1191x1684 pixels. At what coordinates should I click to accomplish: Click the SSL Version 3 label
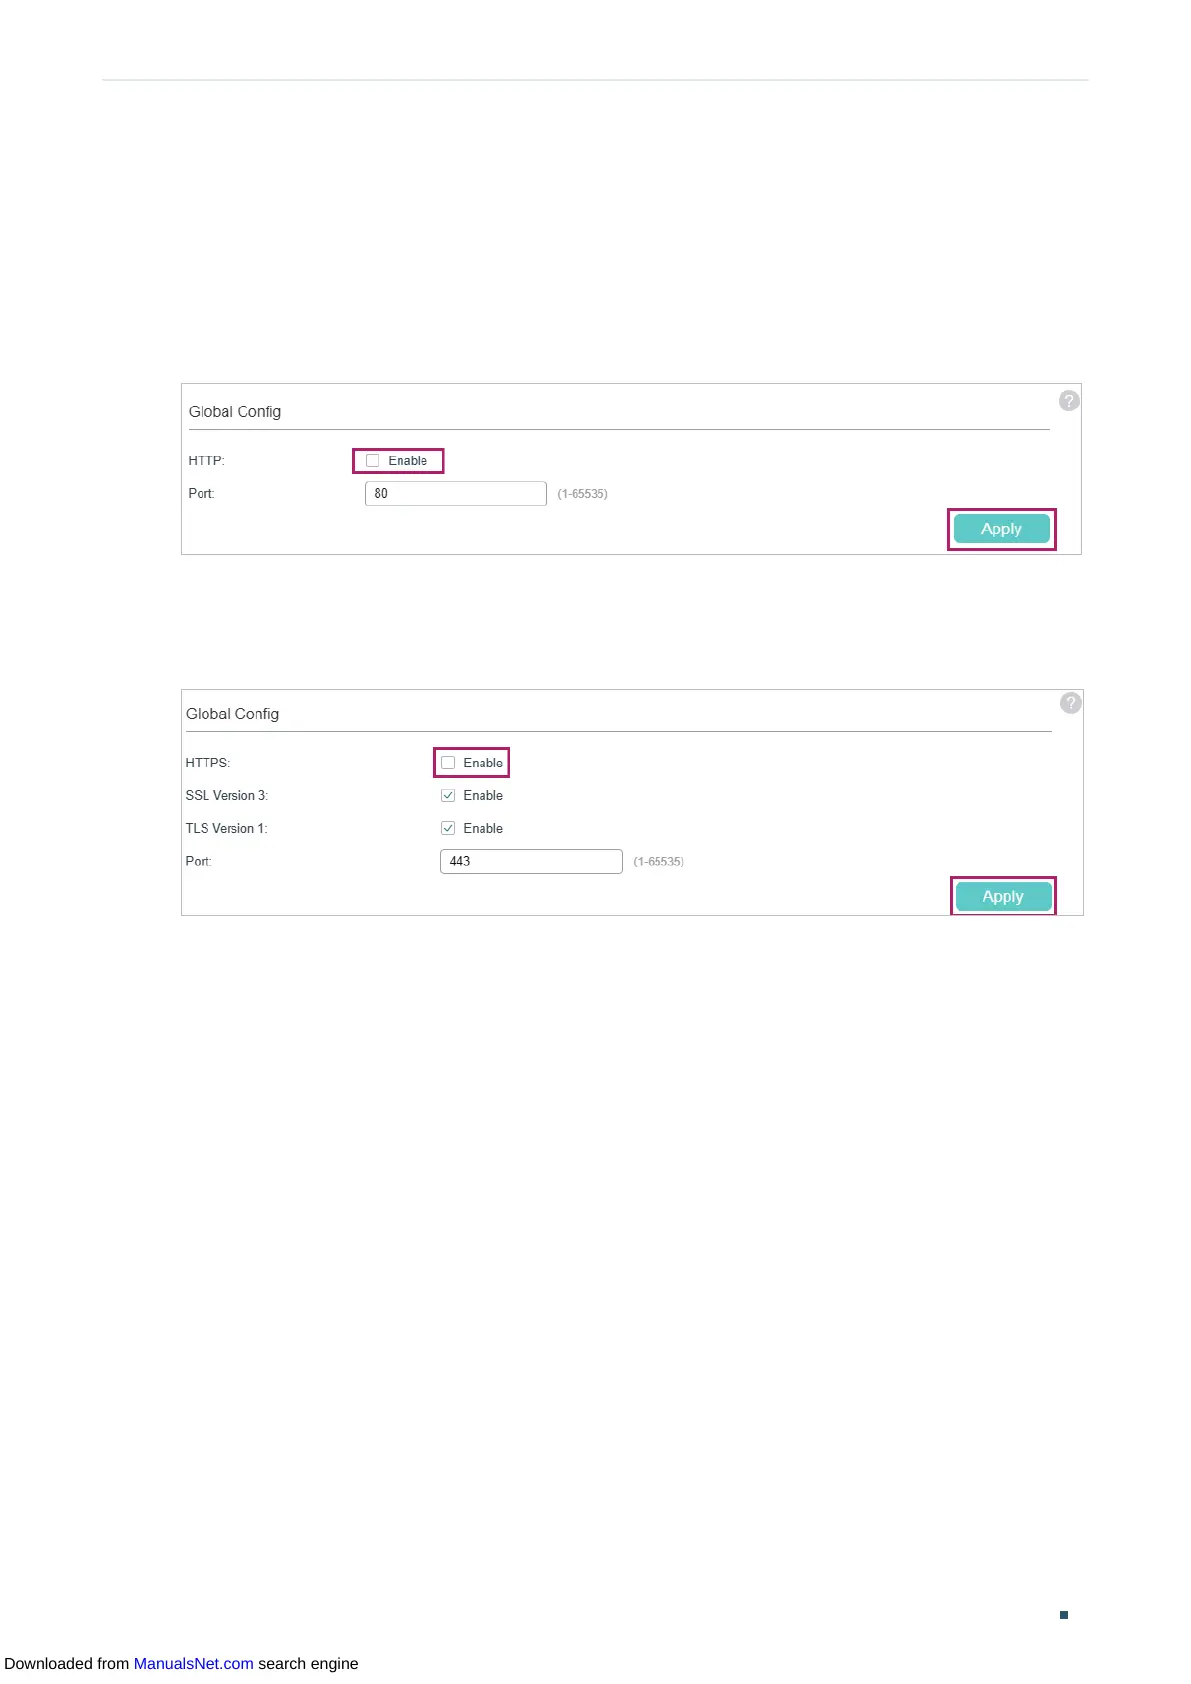[227, 796]
